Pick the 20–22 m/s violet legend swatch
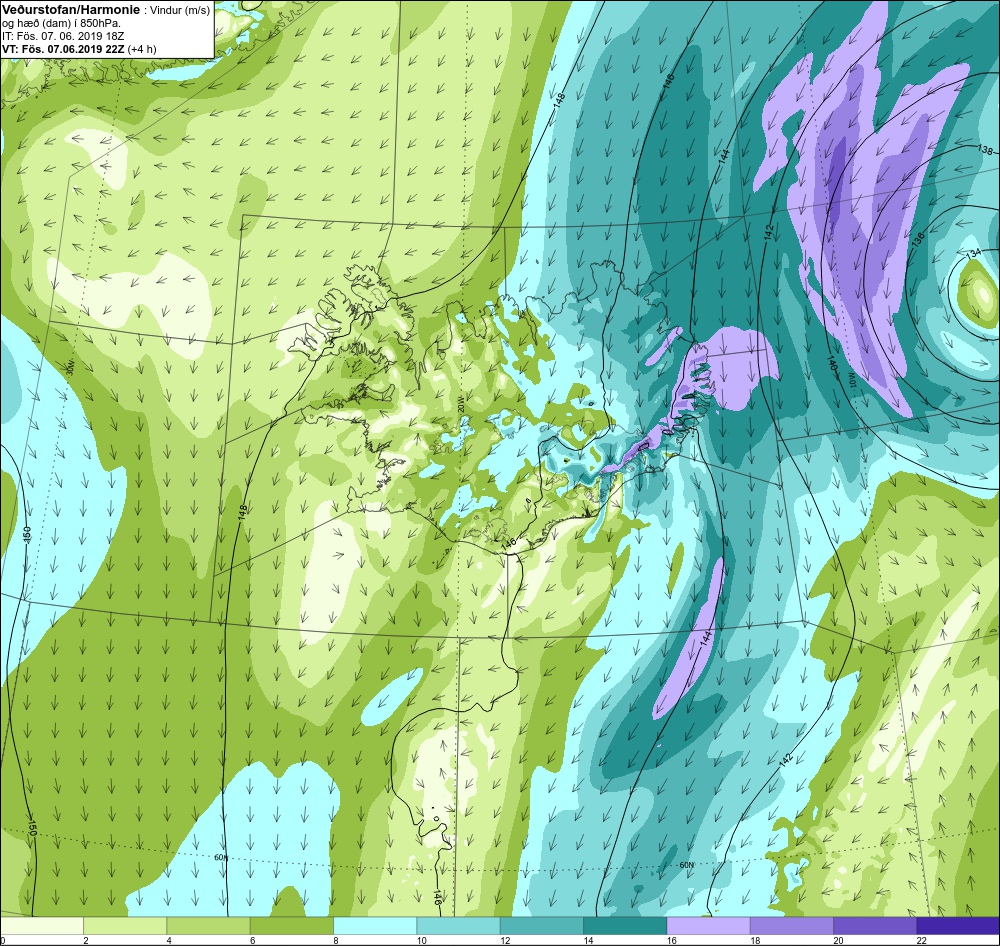The width and height of the screenshot is (1000, 946). pyautogui.click(x=875, y=925)
